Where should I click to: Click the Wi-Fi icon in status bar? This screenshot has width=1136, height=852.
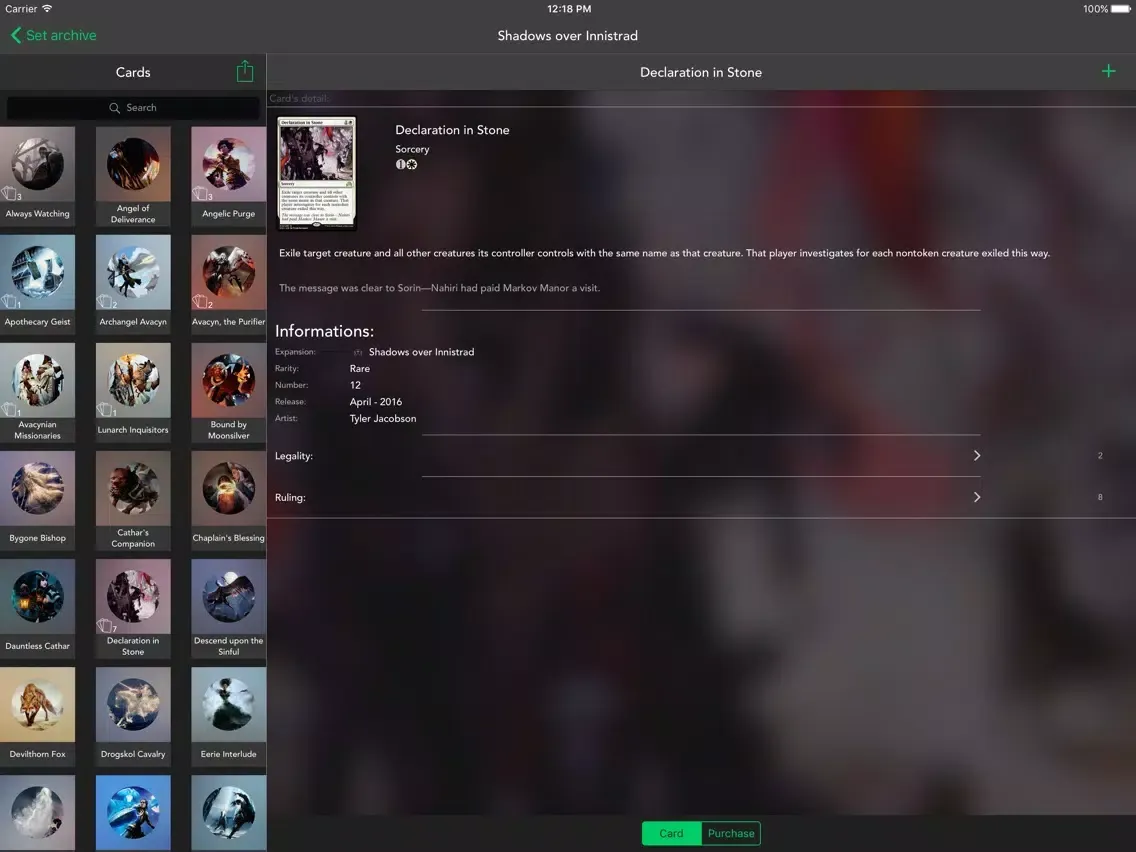click(x=47, y=9)
